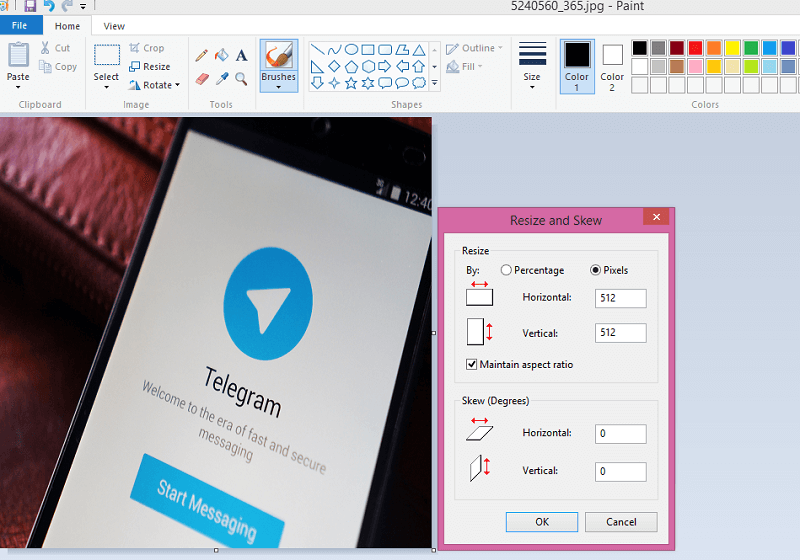Open the File menu tab
Screen dimensions: 800x560
19,26
